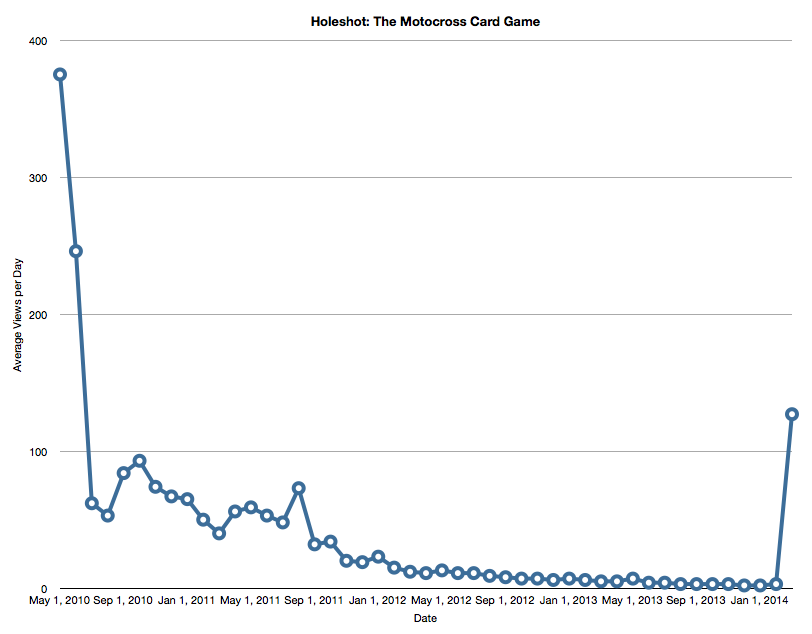The image size is (812, 634).
Task: Click the 'May 1, 2013' date label
Action: pyautogui.click(x=632, y=600)
